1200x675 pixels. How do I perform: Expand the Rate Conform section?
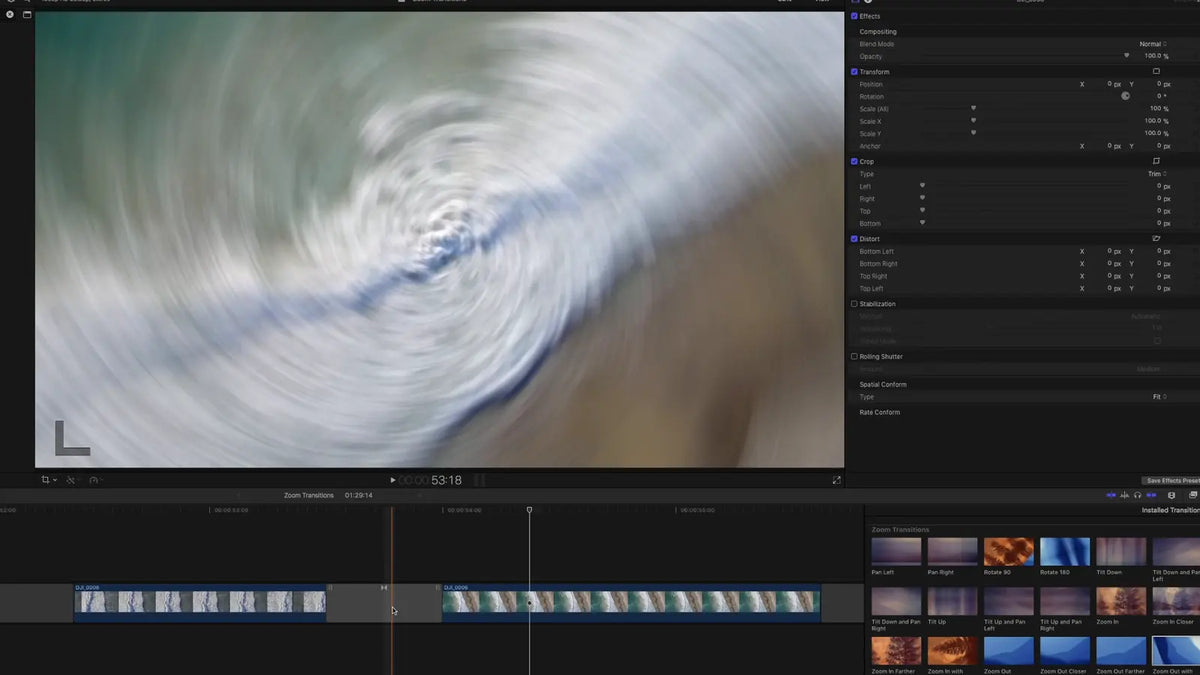point(880,412)
